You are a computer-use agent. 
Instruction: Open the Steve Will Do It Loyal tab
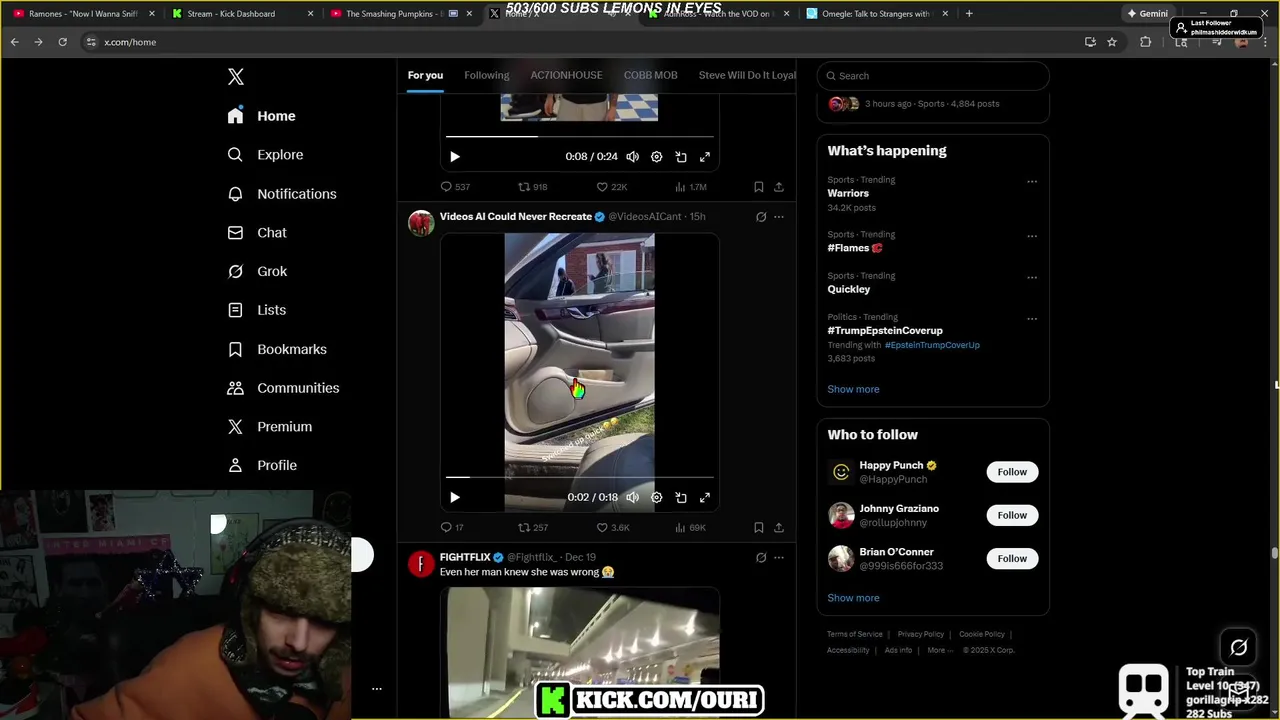(x=747, y=75)
